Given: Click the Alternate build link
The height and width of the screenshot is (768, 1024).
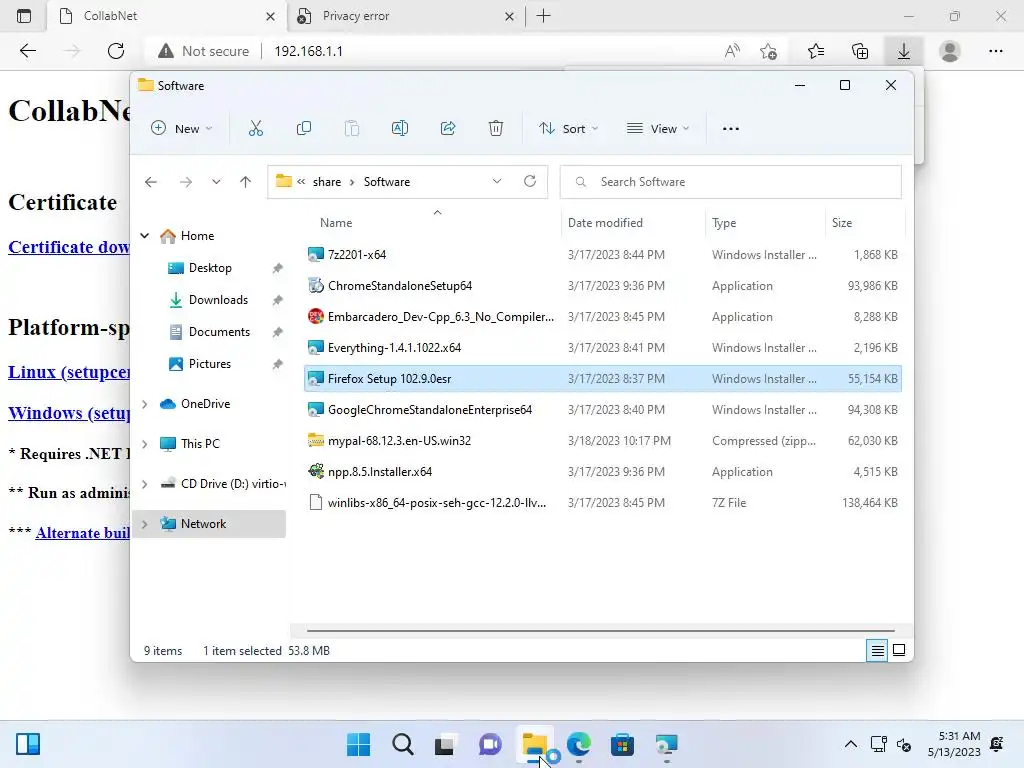Looking at the screenshot, I should 82,533.
